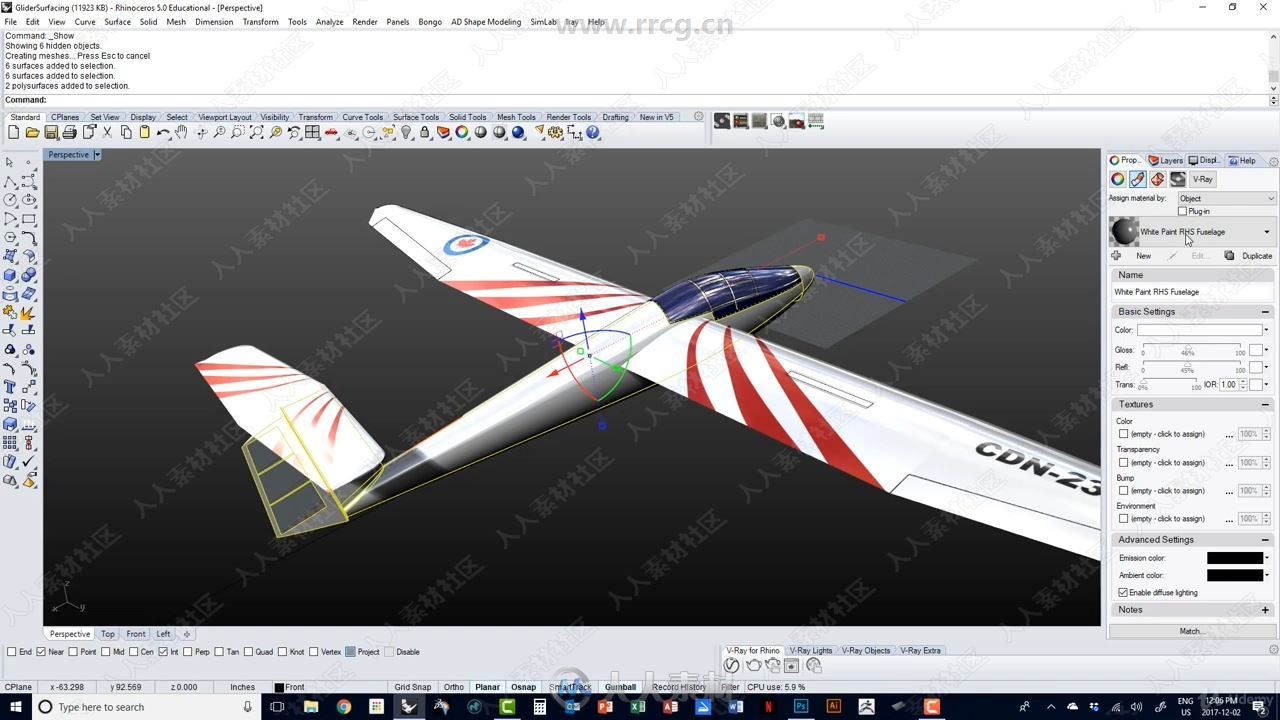
Task: Click the Ambient color black swatch
Action: coord(1235,575)
